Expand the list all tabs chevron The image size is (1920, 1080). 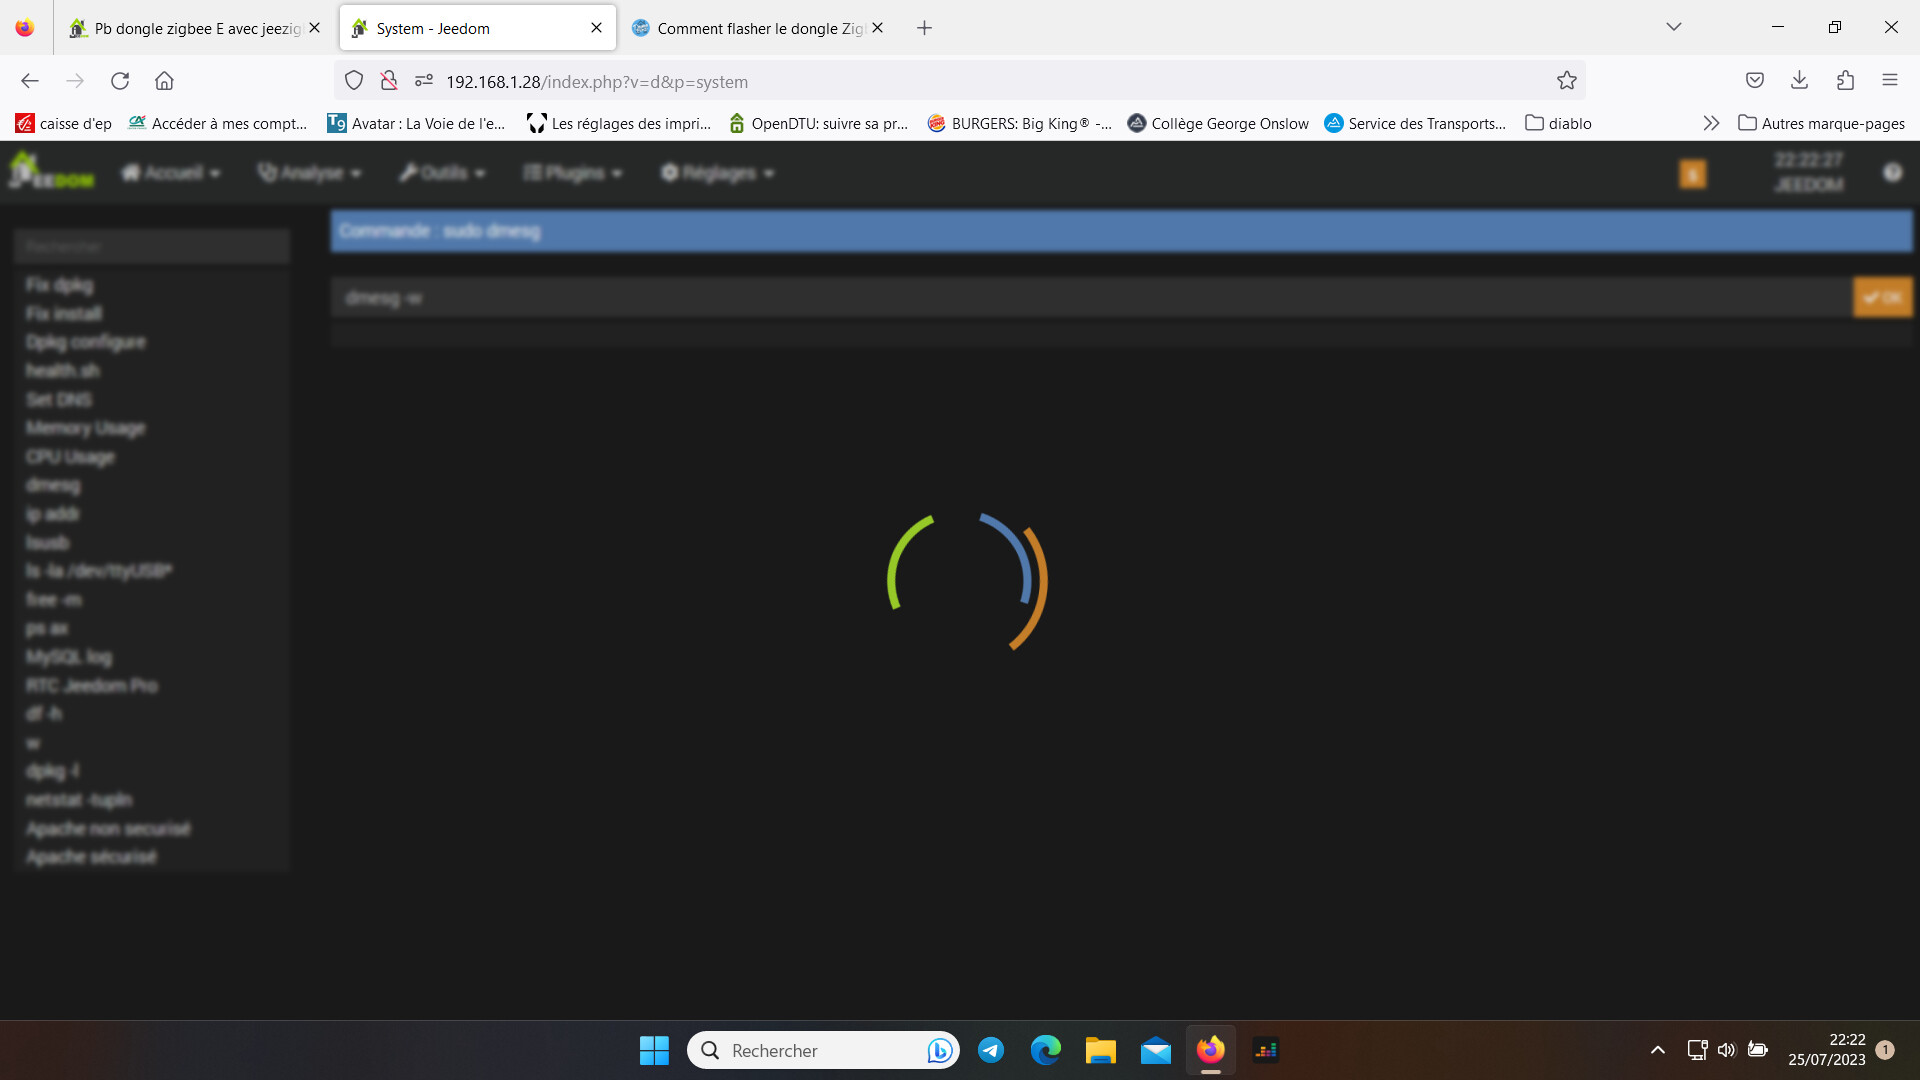pos(1673,27)
